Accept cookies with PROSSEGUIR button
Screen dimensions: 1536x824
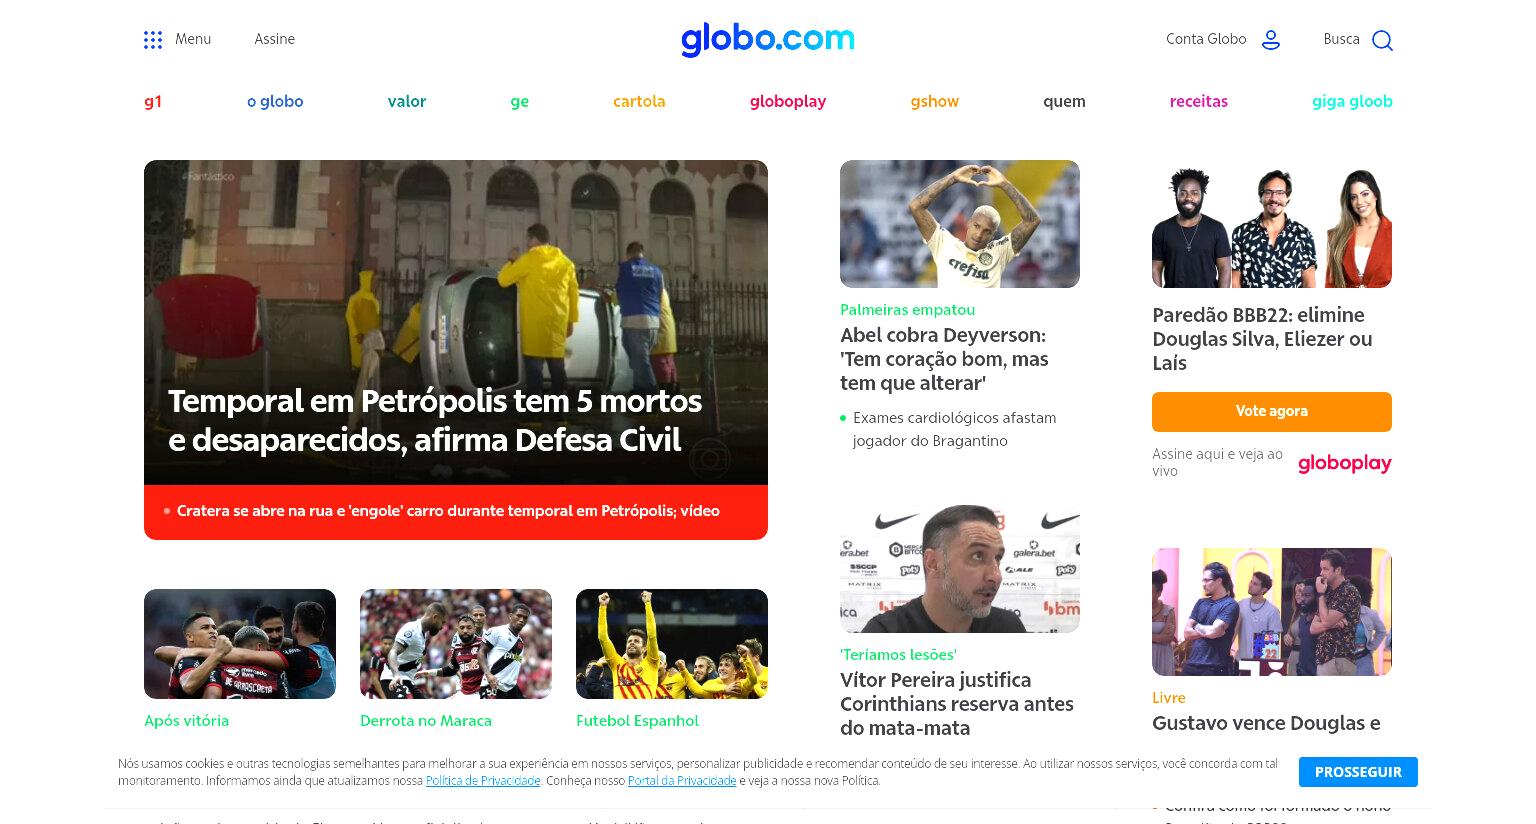1358,772
